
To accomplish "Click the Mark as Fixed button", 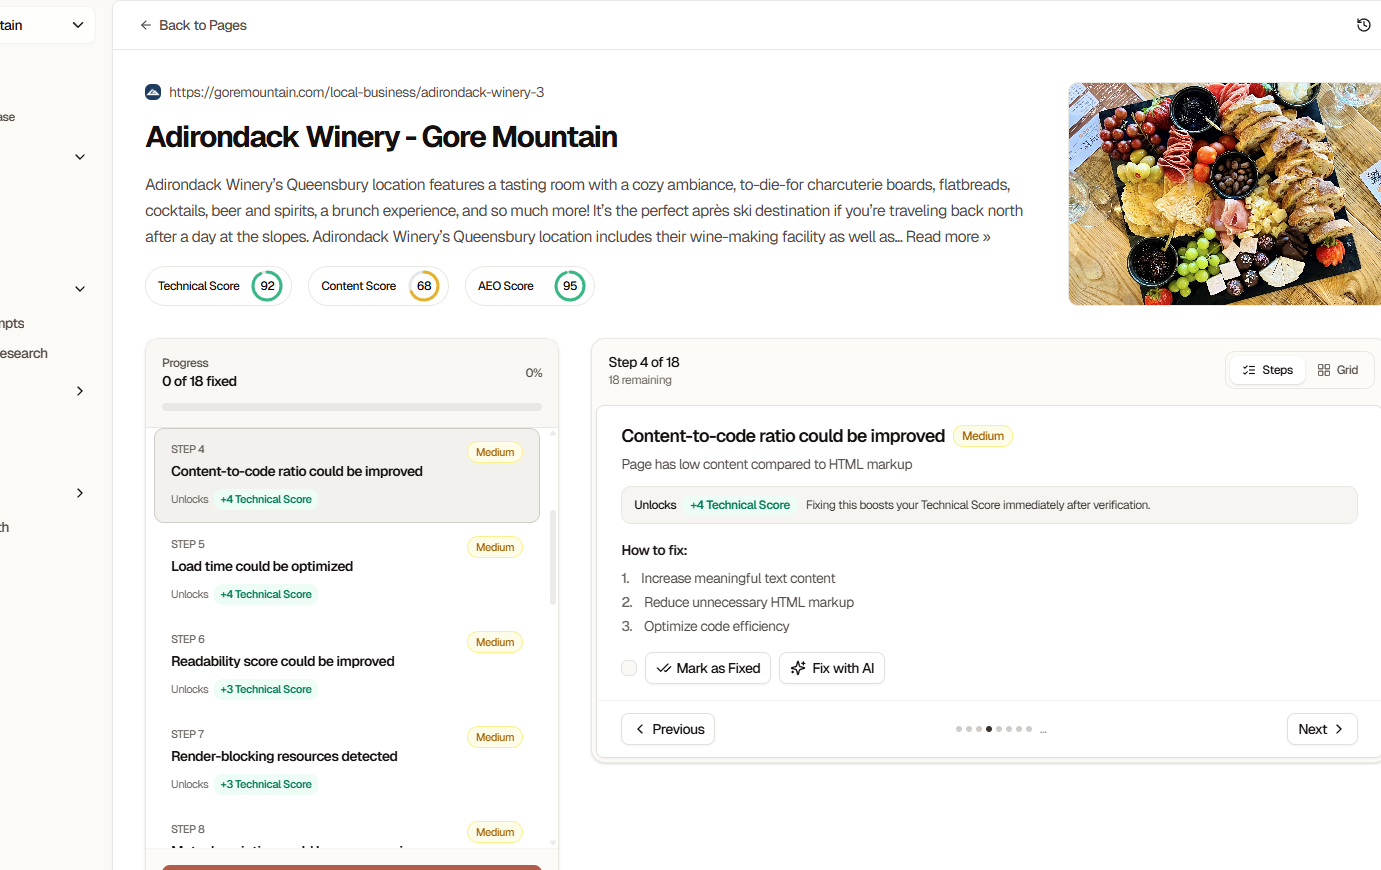I will click(x=708, y=668).
